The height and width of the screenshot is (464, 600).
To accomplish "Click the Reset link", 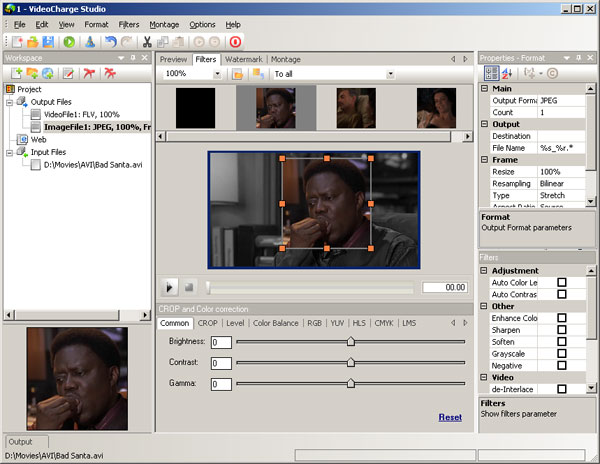I will pos(450,417).
